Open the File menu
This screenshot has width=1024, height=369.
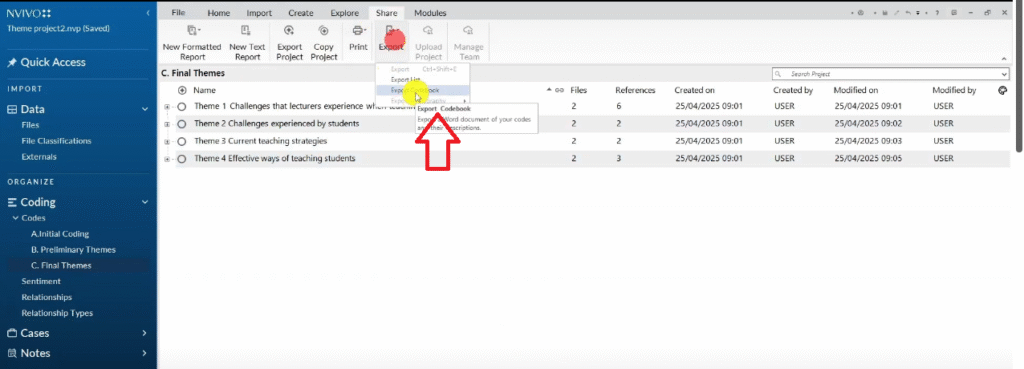[x=178, y=13]
